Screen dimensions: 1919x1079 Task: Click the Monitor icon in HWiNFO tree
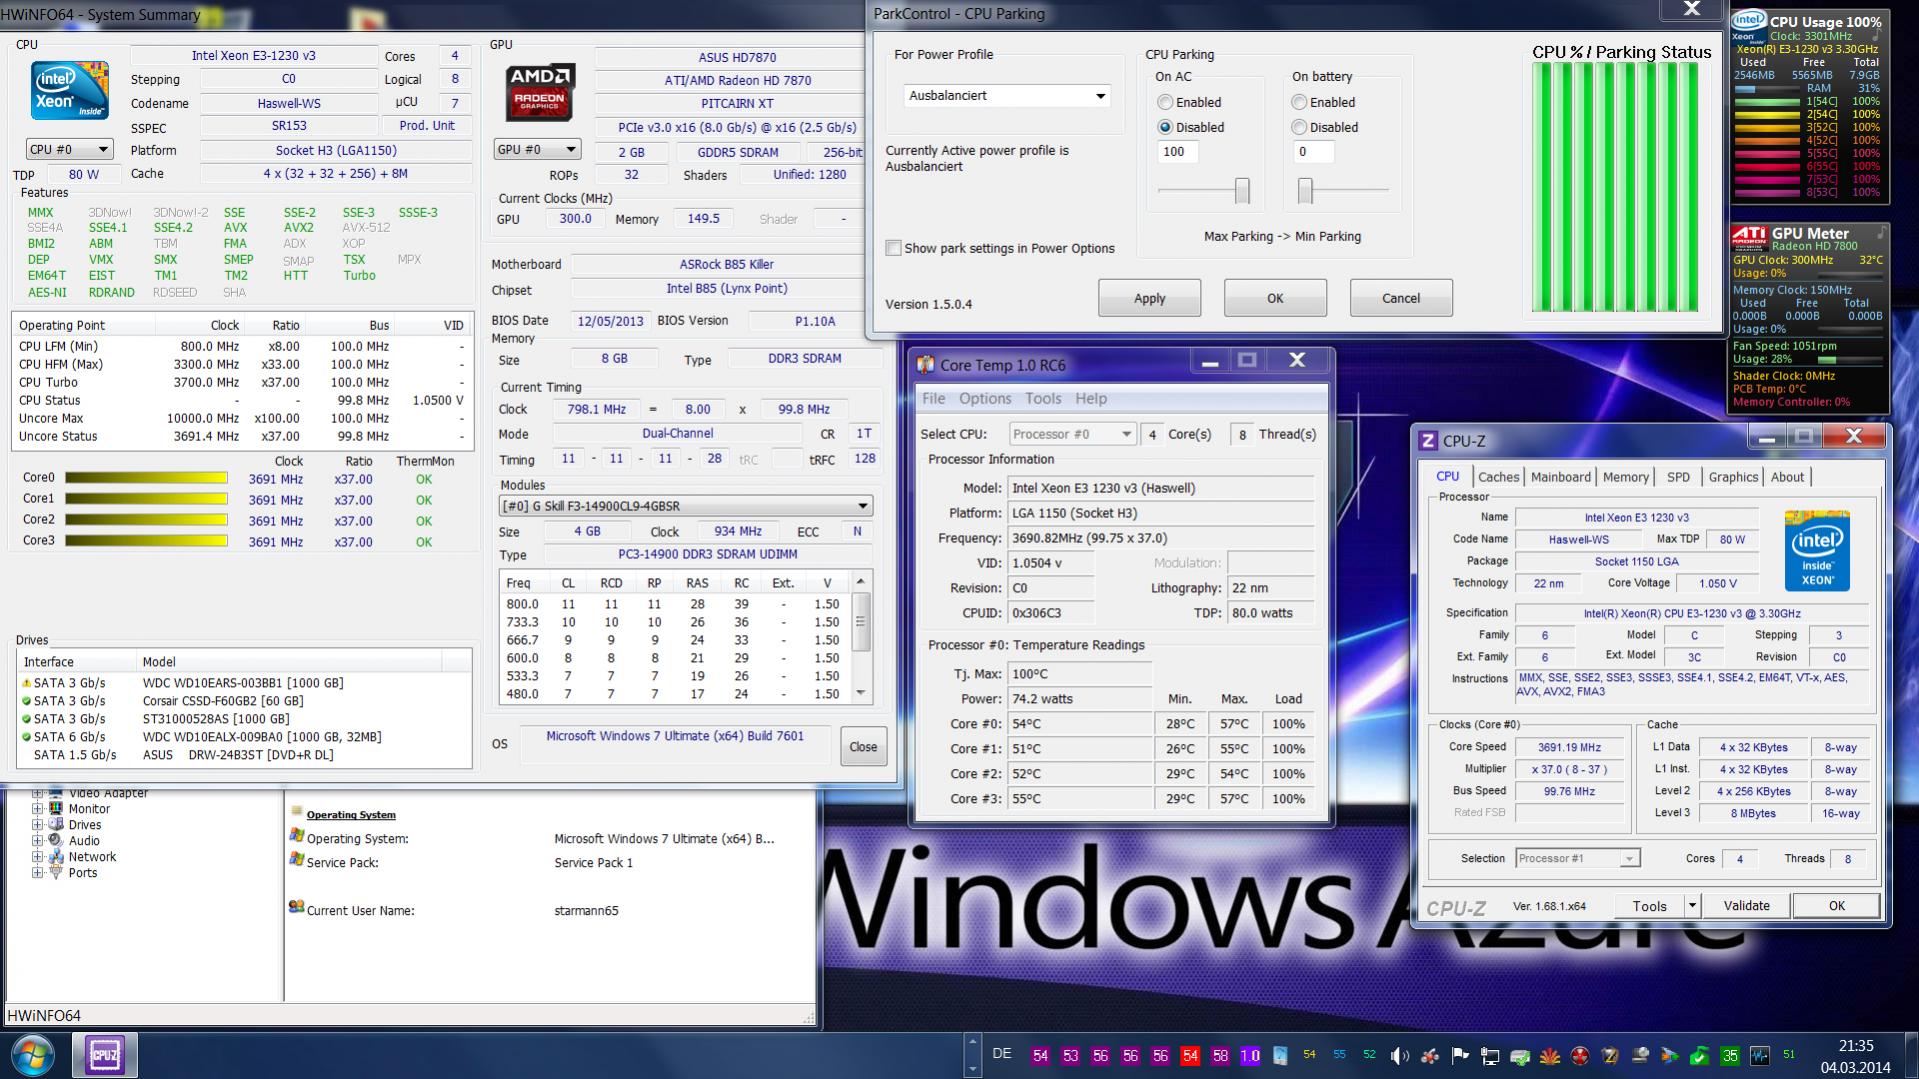[x=56, y=809]
